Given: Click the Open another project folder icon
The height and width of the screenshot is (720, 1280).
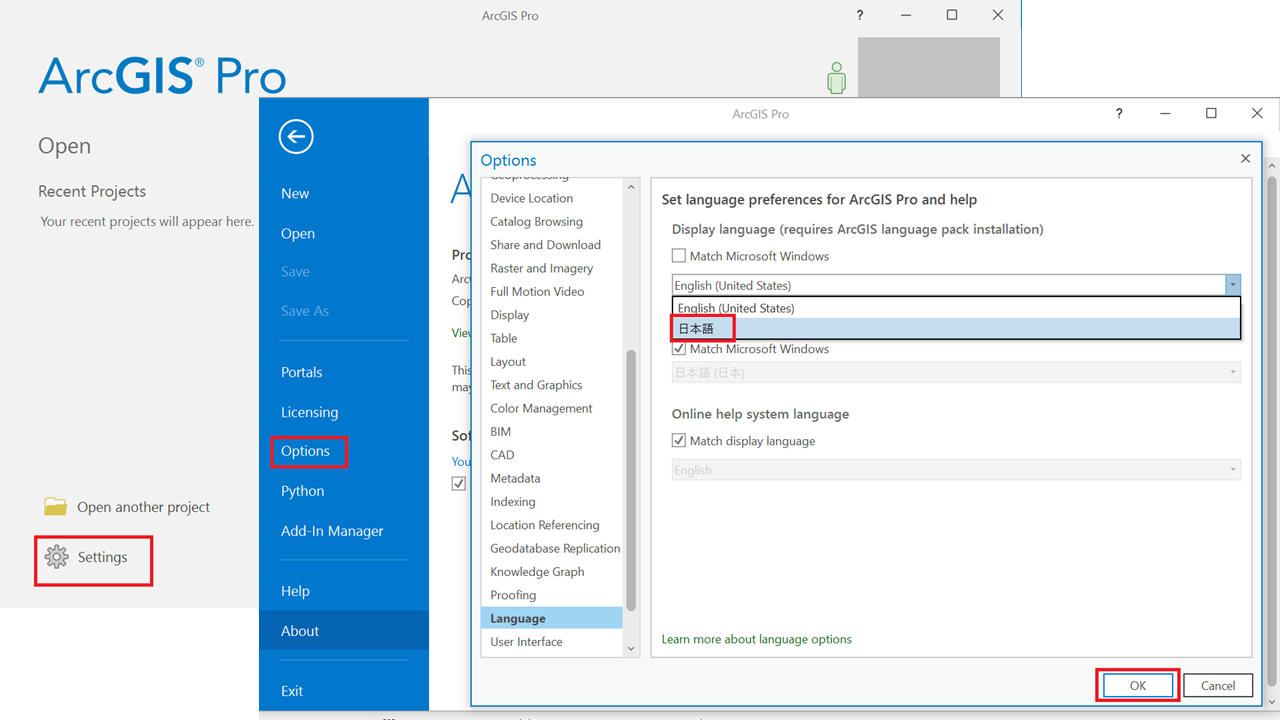Looking at the screenshot, I should 56,507.
